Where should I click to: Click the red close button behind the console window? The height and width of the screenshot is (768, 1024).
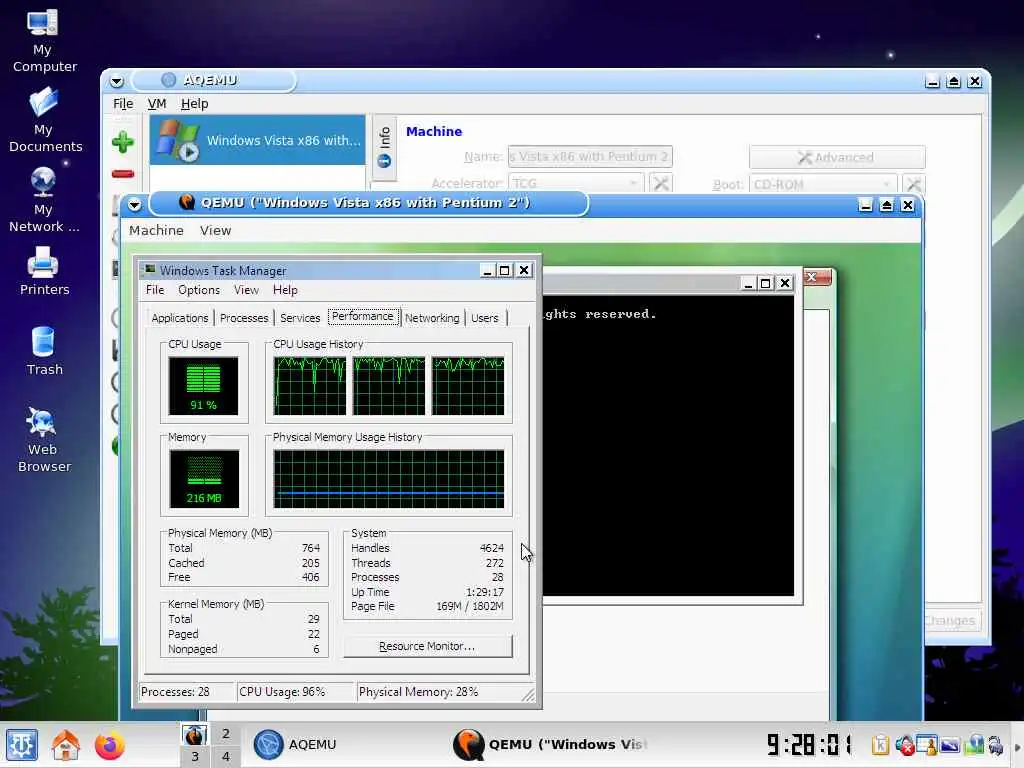pos(816,278)
